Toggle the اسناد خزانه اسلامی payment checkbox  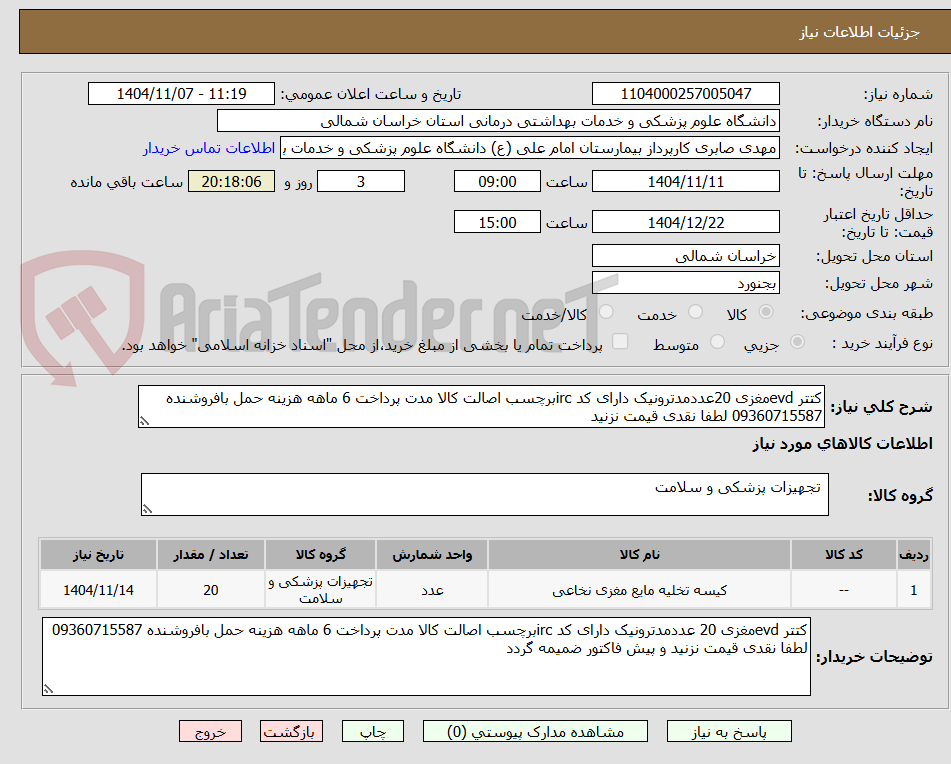620,342
